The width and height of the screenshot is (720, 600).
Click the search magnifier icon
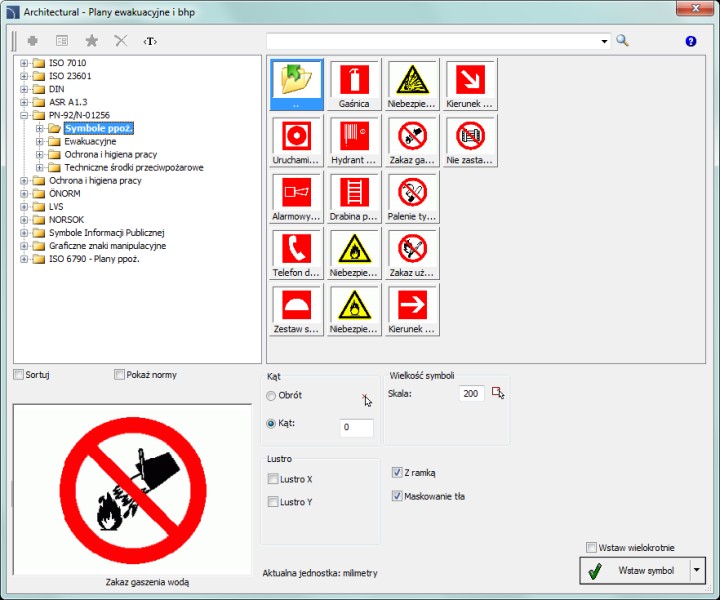[622, 41]
